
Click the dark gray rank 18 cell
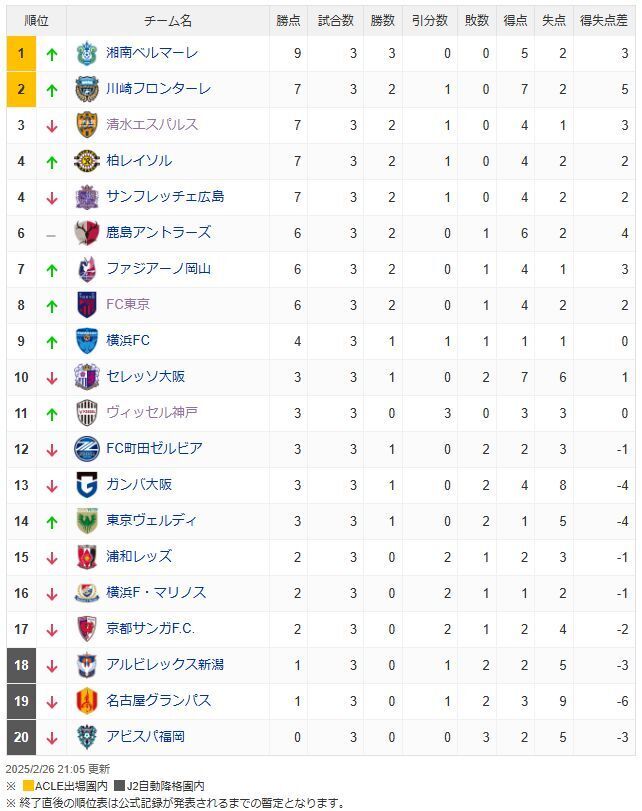pos(21,665)
